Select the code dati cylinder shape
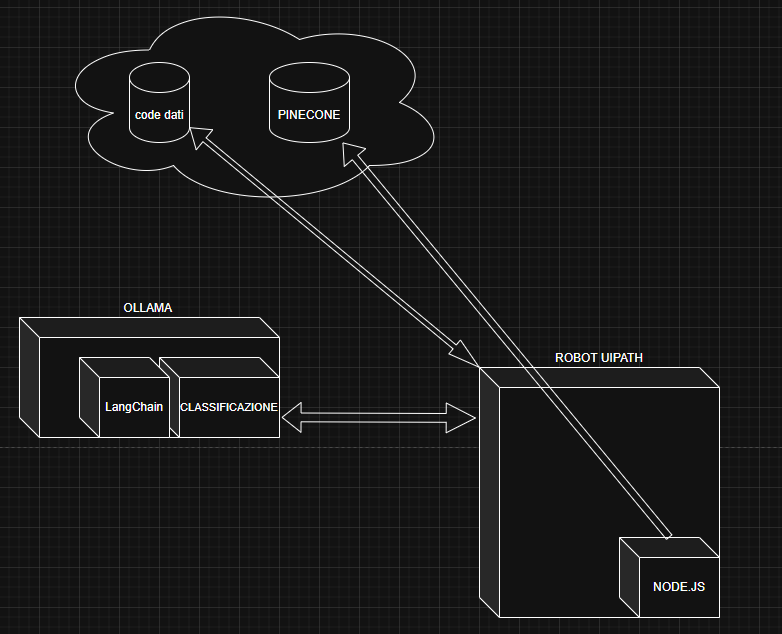 (x=159, y=102)
